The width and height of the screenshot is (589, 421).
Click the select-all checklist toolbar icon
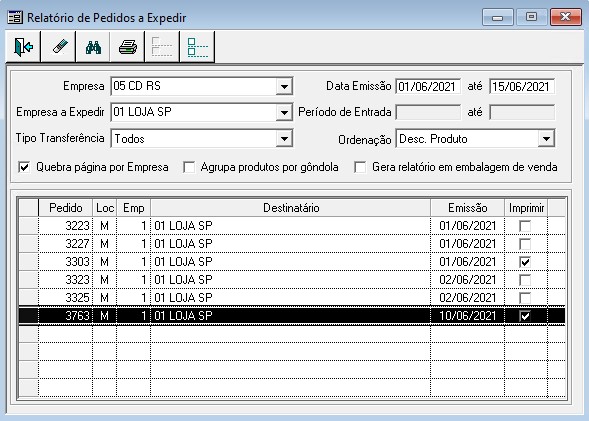pyautogui.click(x=197, y=47)
